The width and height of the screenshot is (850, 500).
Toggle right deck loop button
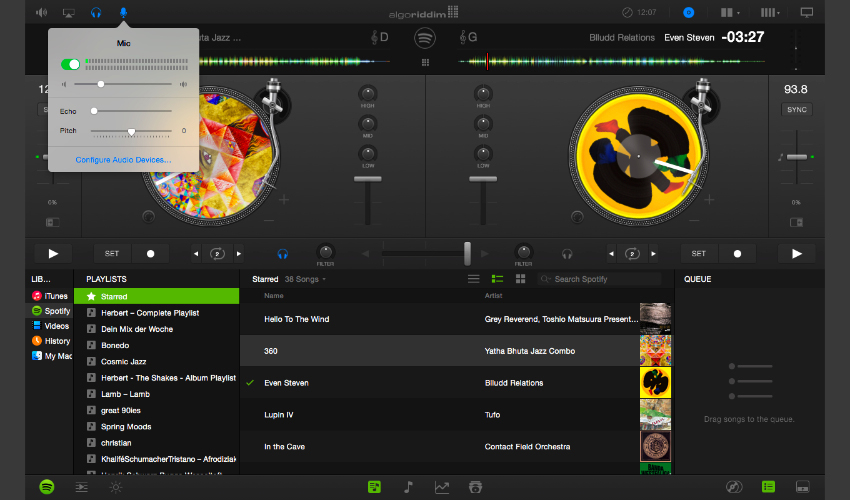click(632, 253)
